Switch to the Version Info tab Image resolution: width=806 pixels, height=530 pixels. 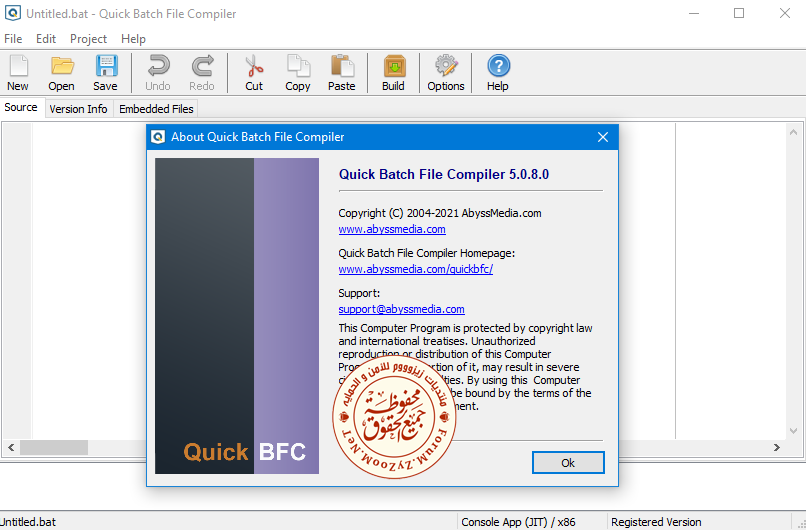click(79, 109)
